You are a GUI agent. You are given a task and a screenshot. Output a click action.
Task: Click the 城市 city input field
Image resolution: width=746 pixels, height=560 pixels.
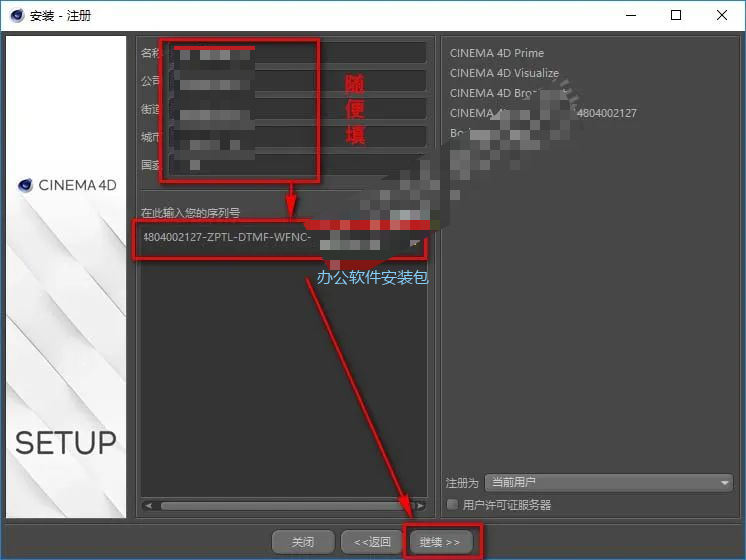point(297,137)
